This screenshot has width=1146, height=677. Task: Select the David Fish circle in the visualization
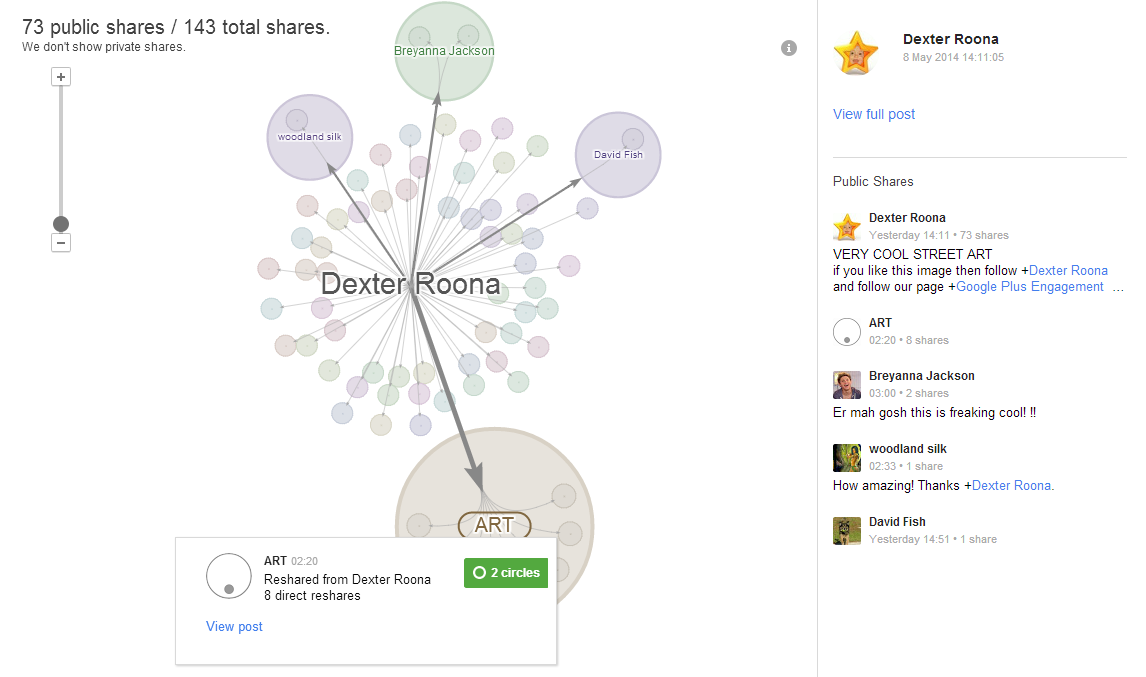coord(617,154)
